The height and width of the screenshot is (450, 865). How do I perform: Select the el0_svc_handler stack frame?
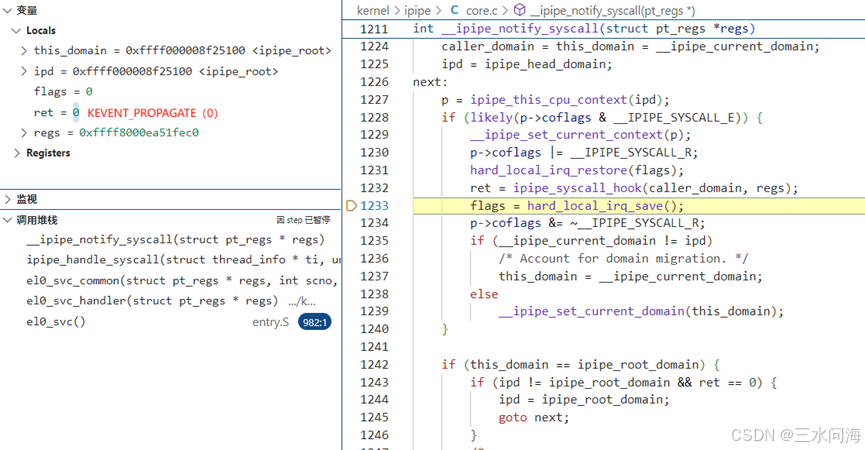[170, 301]
